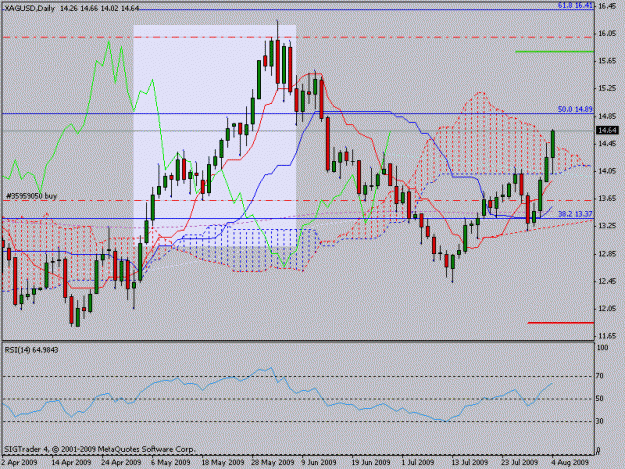The height and width of the screenshot is (469, 625).
Task: Select the short red horizontal line near 11.85
Action: pyautogui.click(x=561, y=322)
